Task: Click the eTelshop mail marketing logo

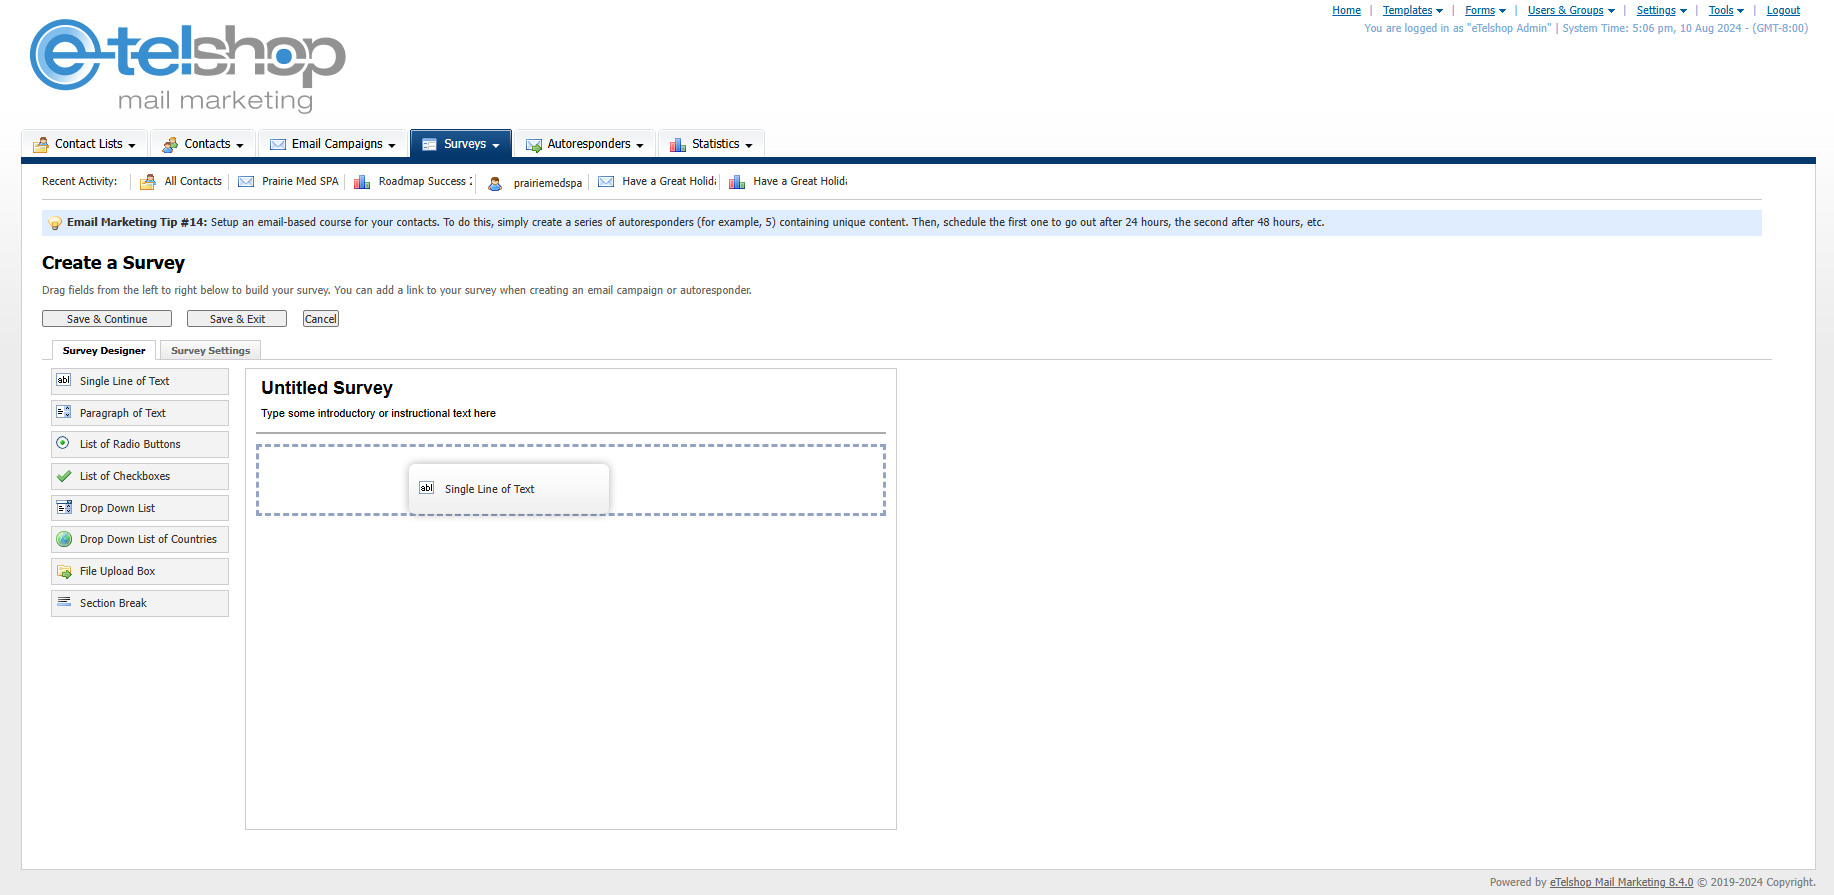Action: click(x=187, y=66)
